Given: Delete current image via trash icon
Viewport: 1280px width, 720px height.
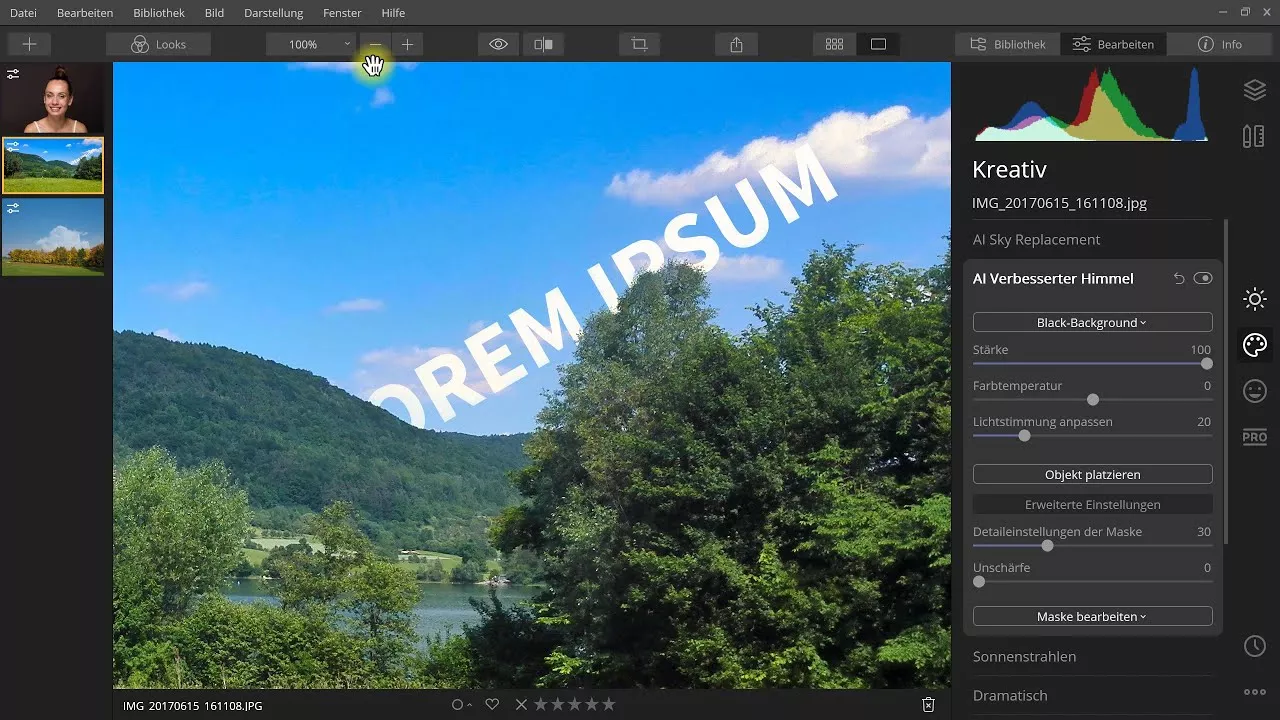Looking at the screenshot, I should click(x=927, y=704).
